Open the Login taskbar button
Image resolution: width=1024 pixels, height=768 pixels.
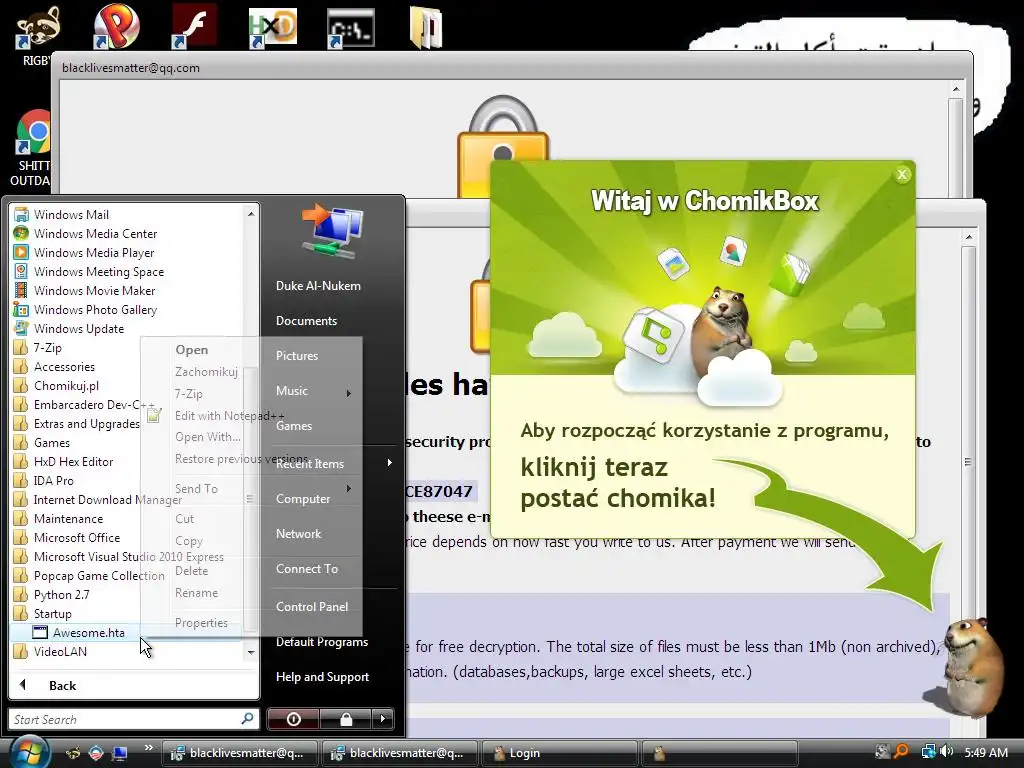coord(558,753)
